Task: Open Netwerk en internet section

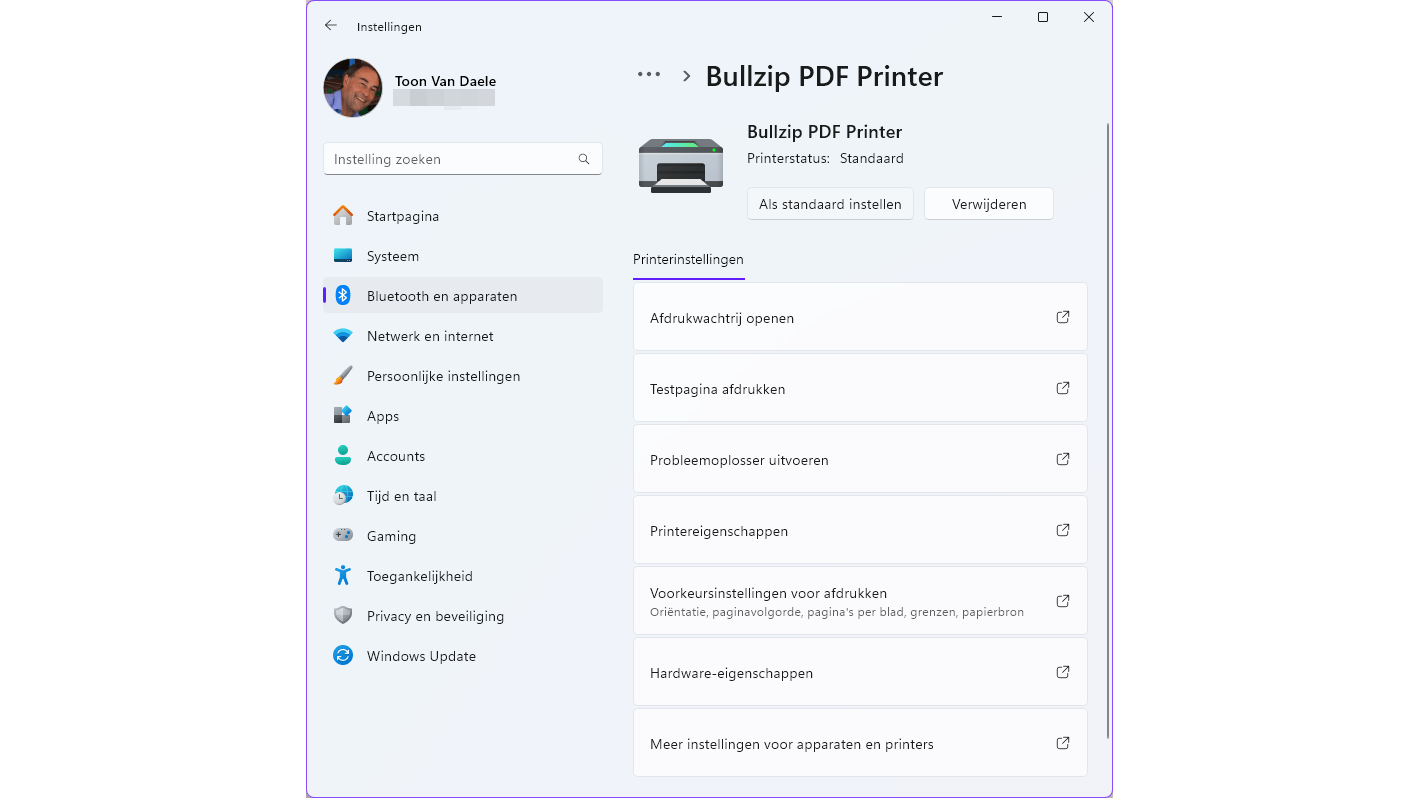Action: (x=463, y=336)
